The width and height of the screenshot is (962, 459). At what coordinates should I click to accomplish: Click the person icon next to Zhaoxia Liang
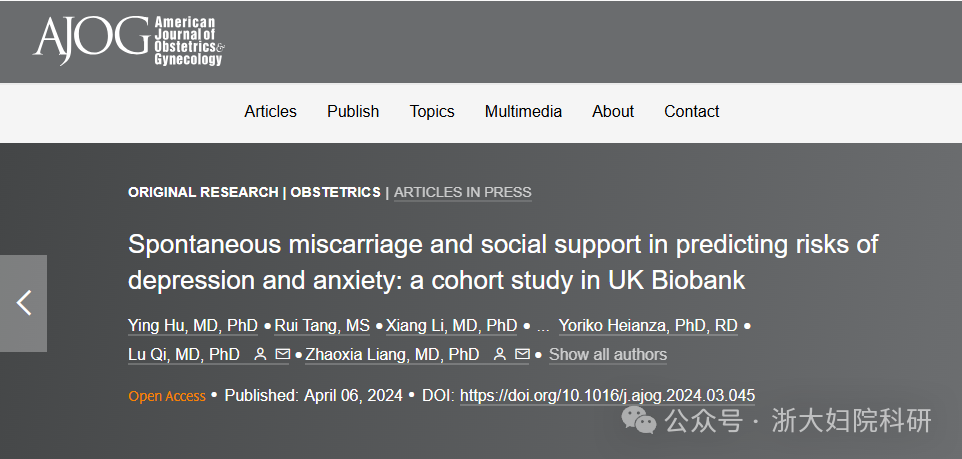coord(500,354)
